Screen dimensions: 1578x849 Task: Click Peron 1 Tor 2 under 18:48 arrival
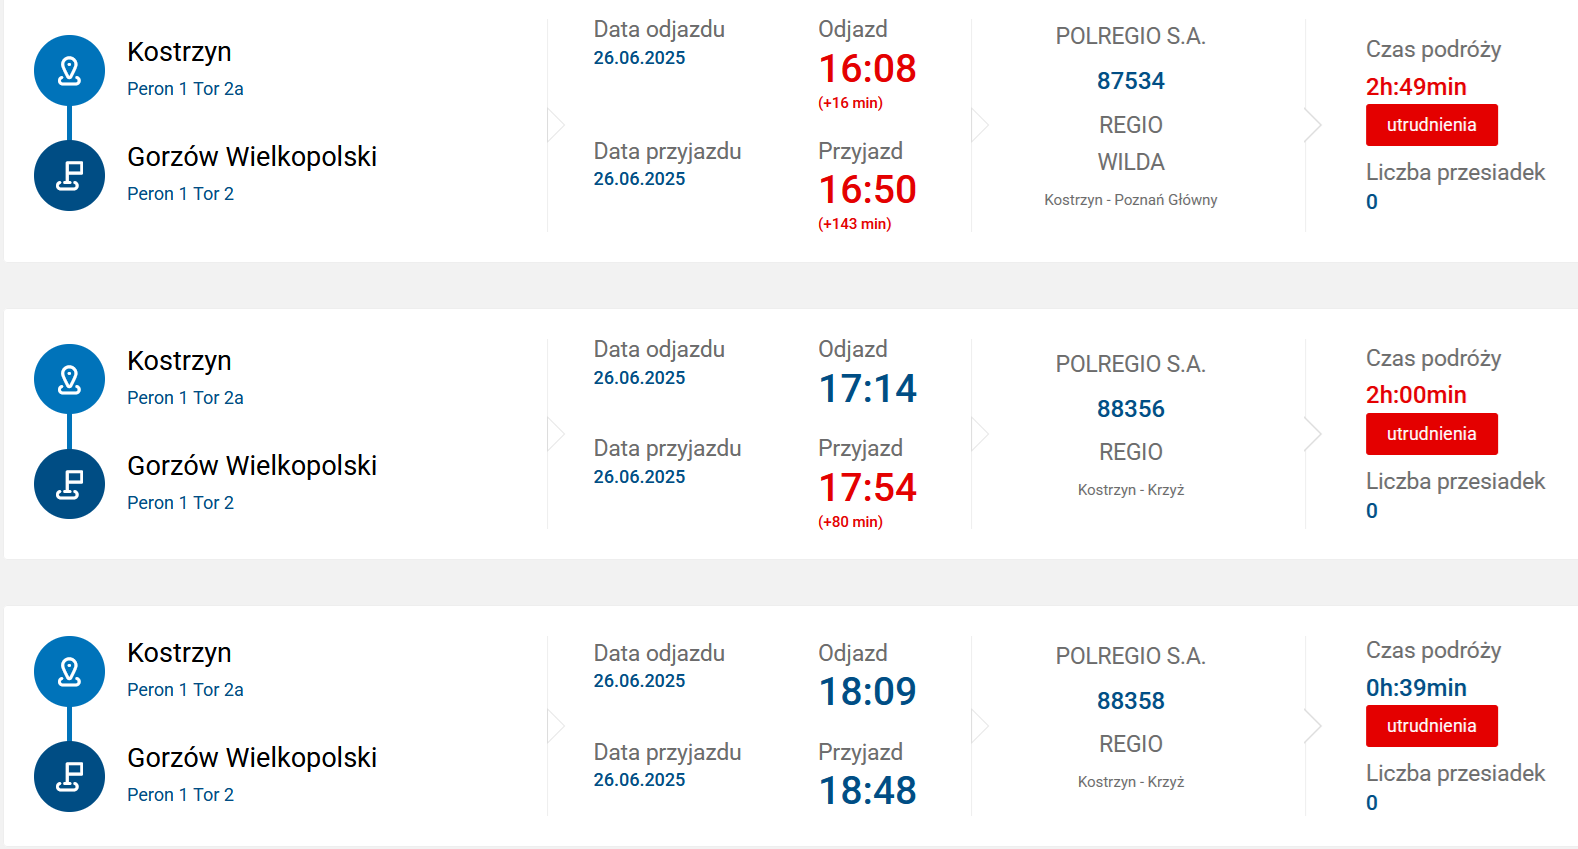coord(180,795)
